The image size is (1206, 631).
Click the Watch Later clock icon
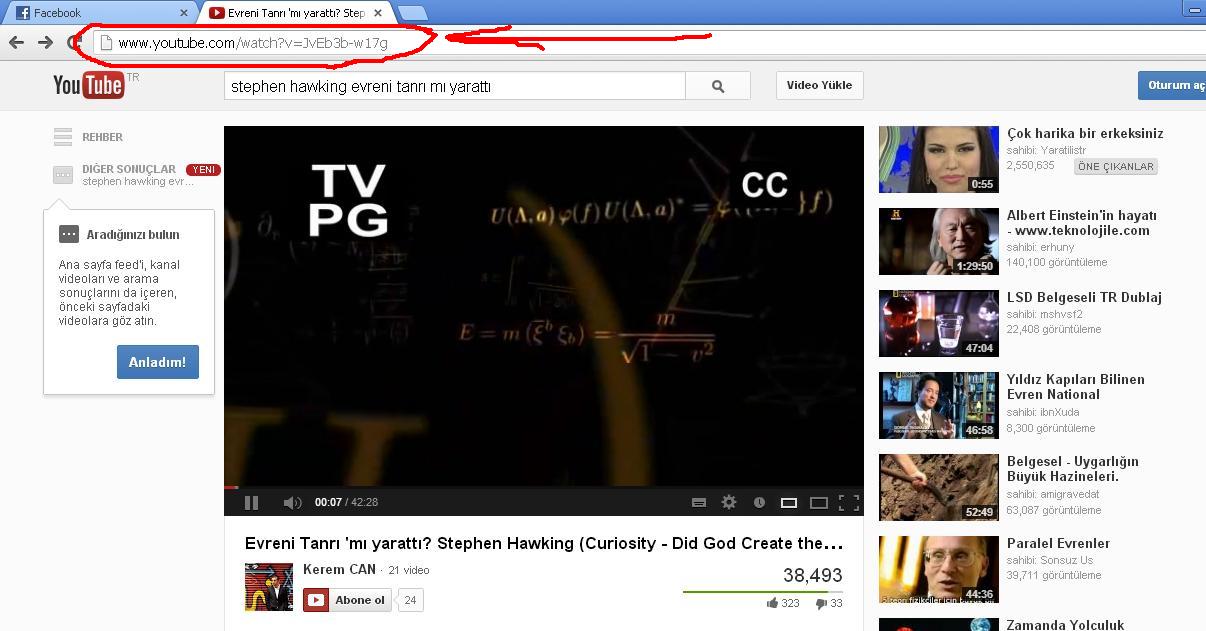click(x=759, y=503)
